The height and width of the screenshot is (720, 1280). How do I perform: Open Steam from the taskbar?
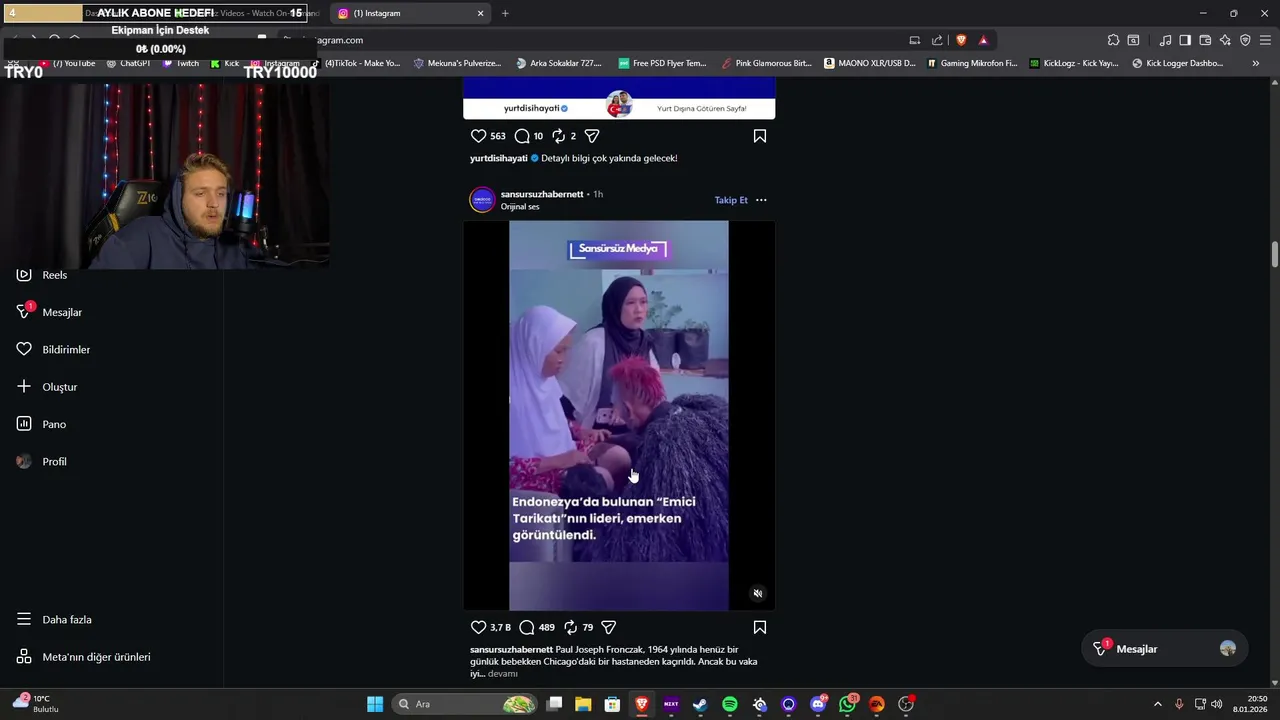pyautogui.click(x=700, y=704)
